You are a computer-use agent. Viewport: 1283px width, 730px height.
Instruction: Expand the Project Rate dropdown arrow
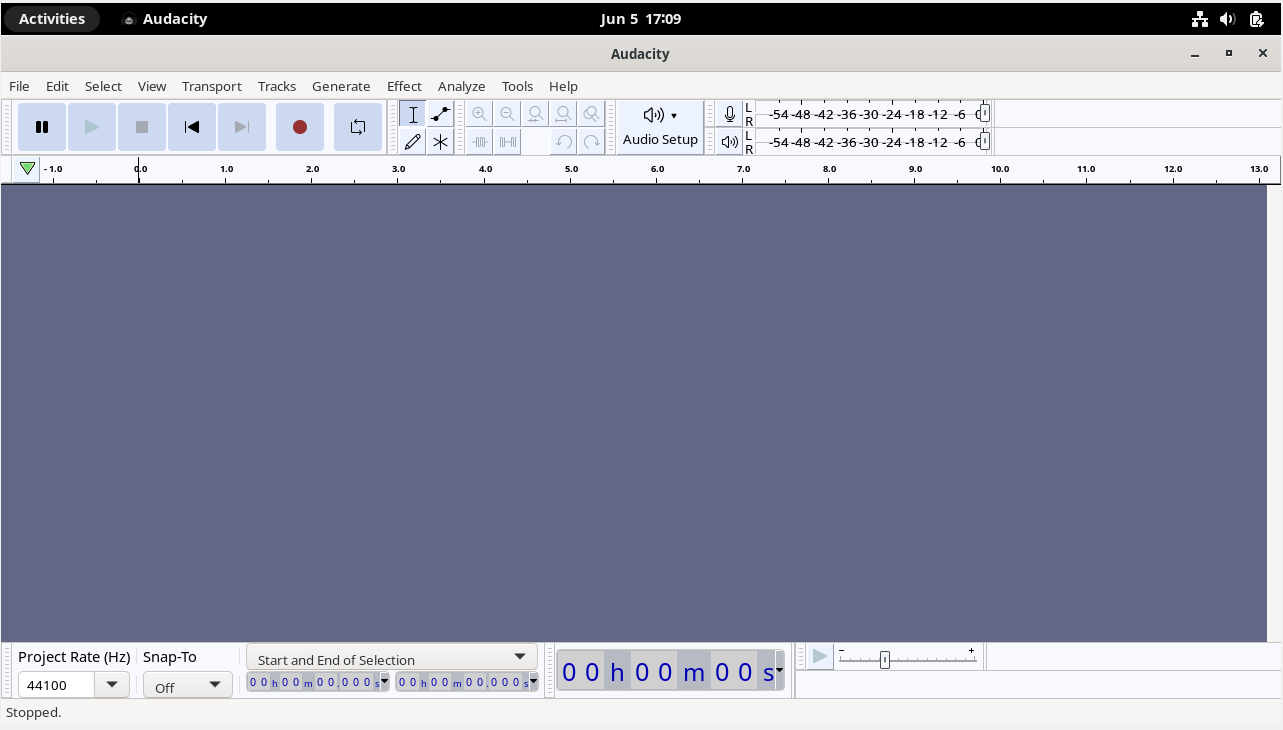point(112,685)
